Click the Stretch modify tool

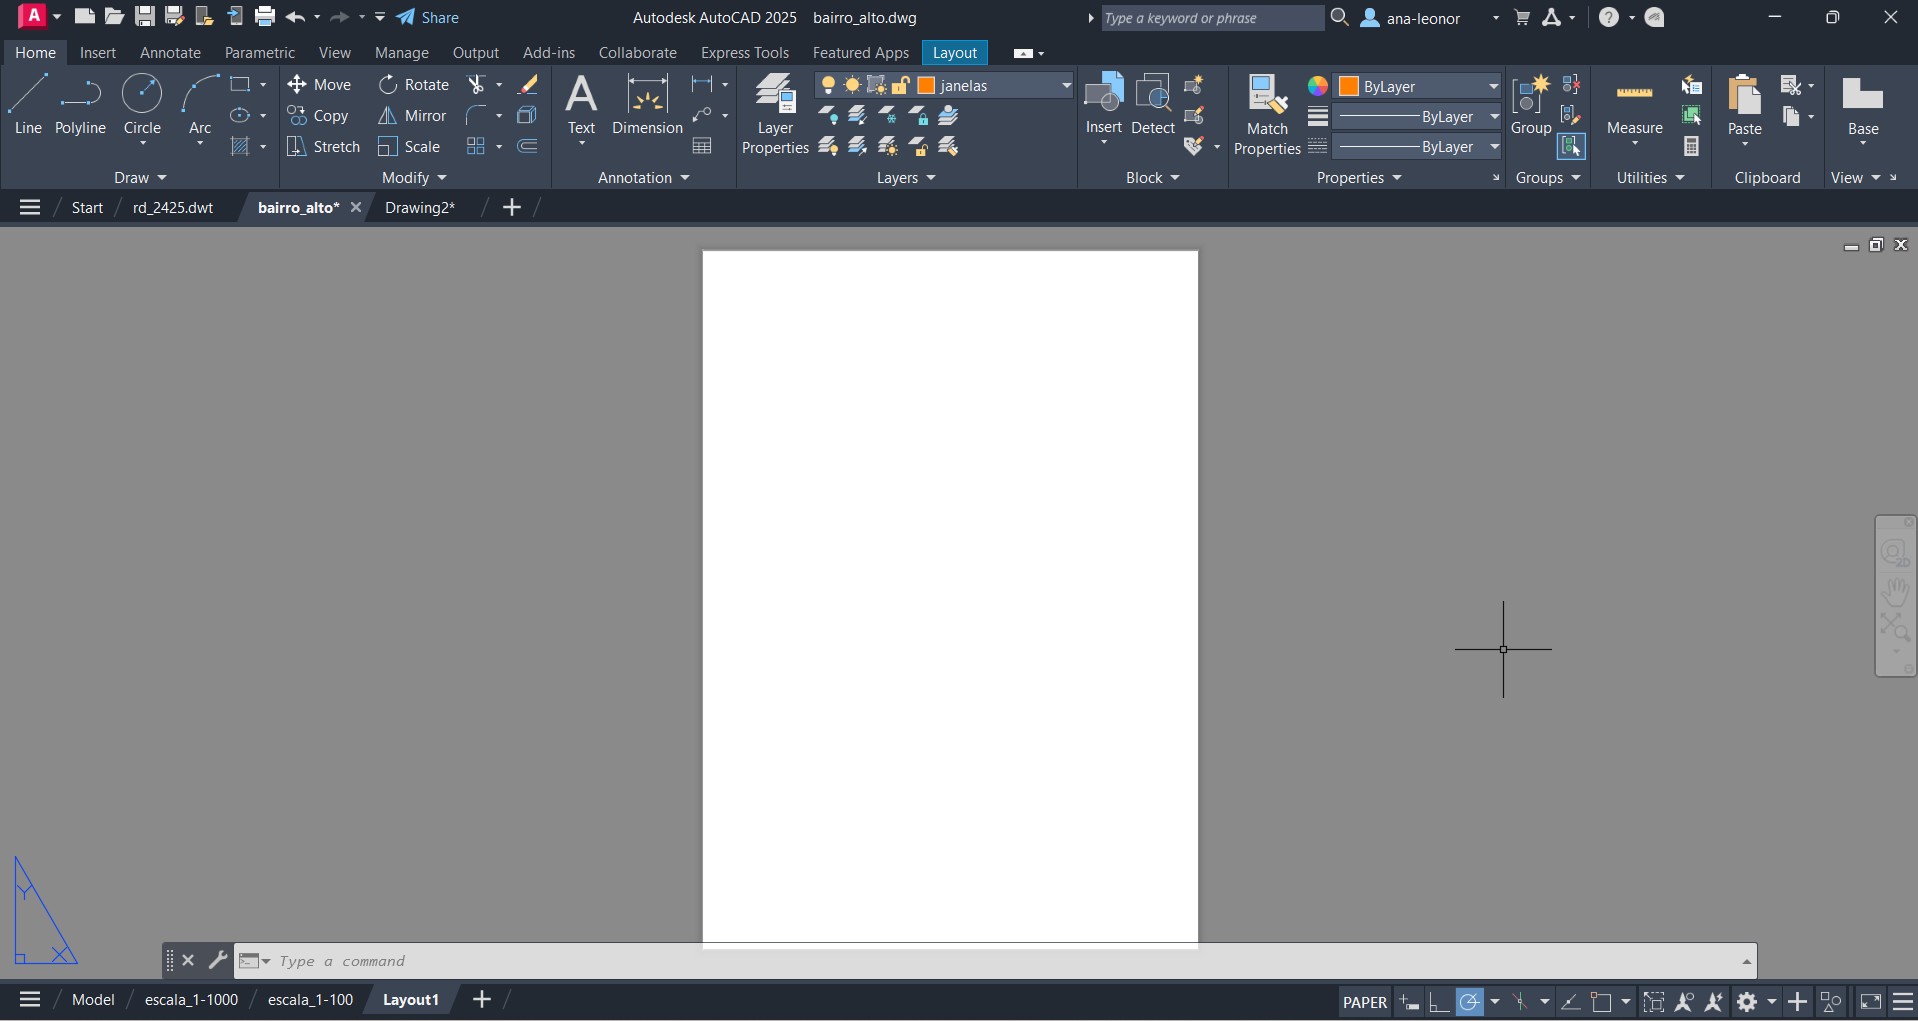coord(323,147)
